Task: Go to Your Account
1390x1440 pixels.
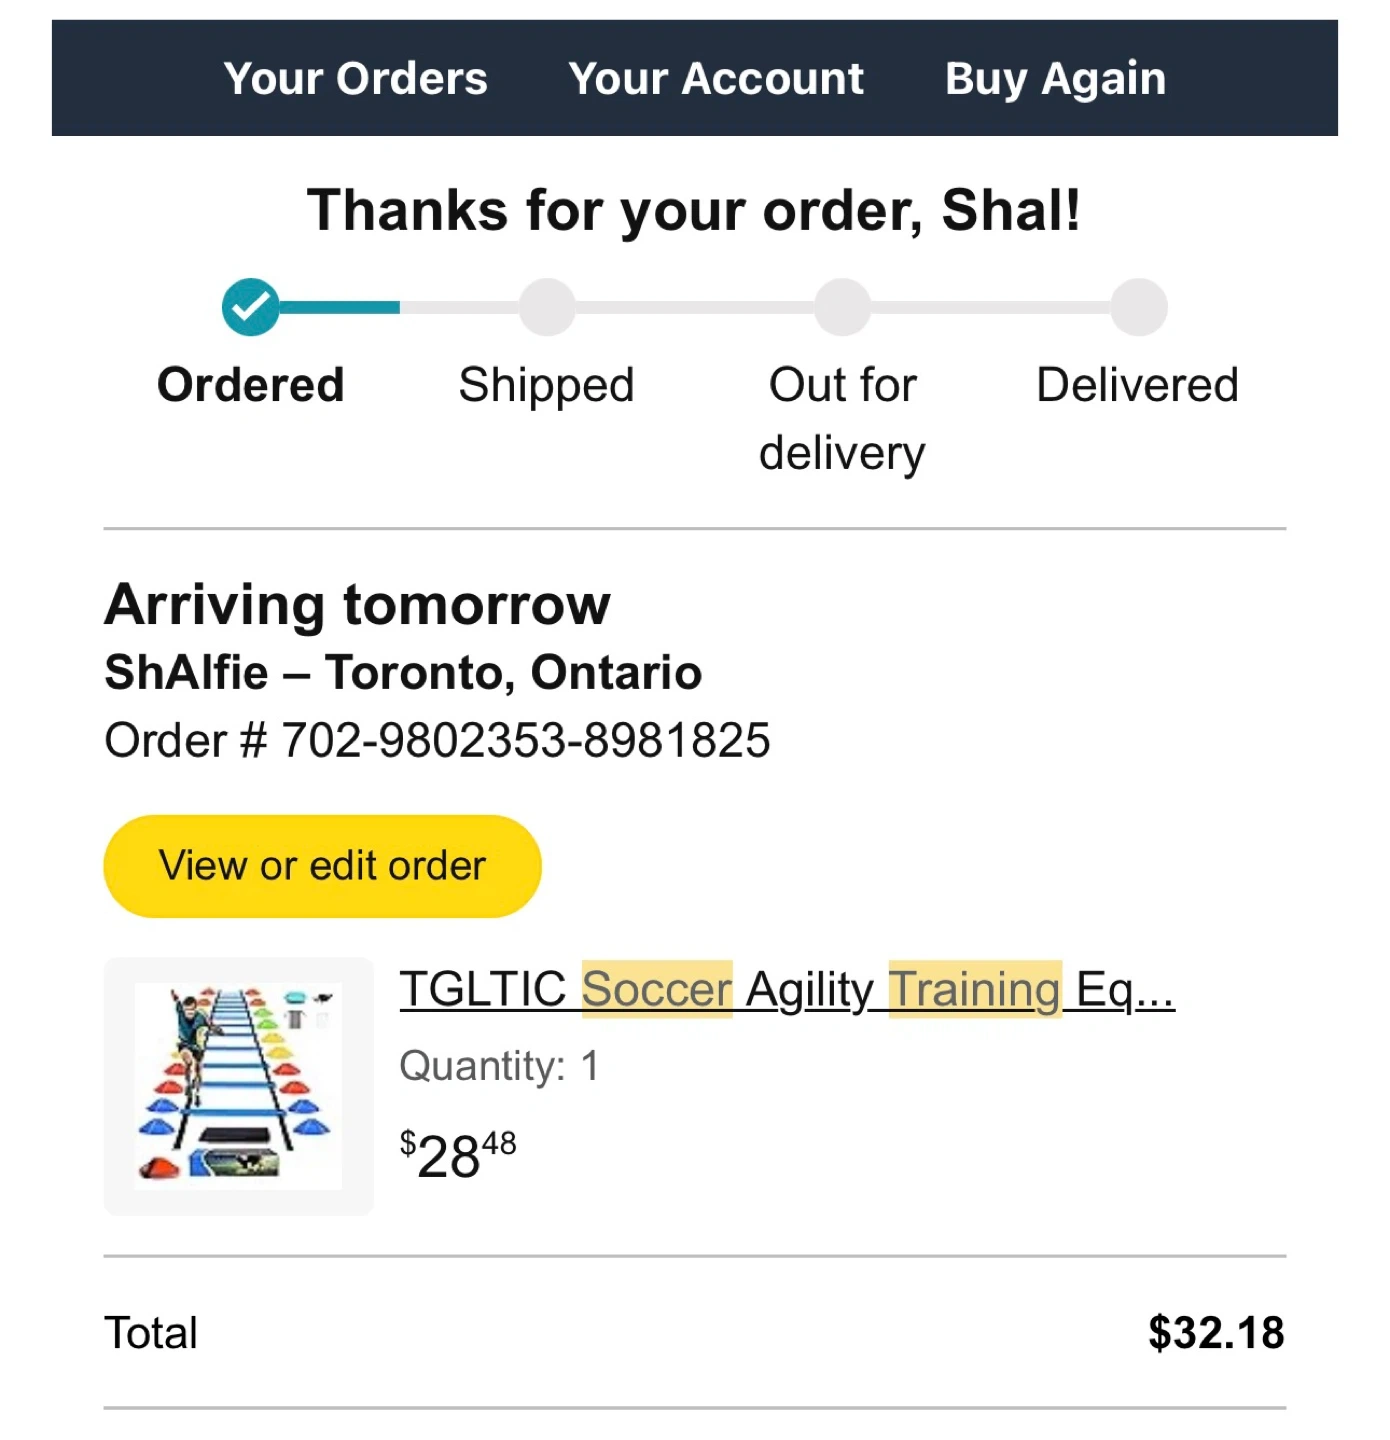Action: (x=716, y=78)
